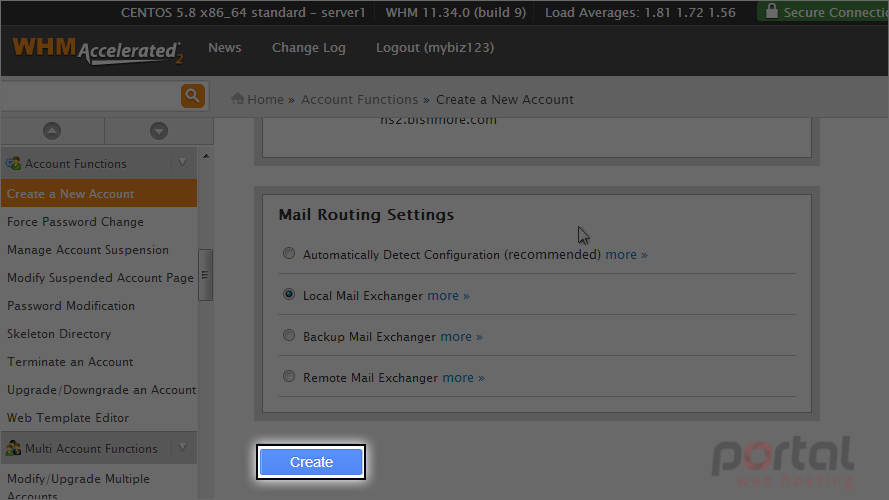
Task: Select Backup Mail Exchanger radio button
Action: pyautogui.click(x=289, y=335)
